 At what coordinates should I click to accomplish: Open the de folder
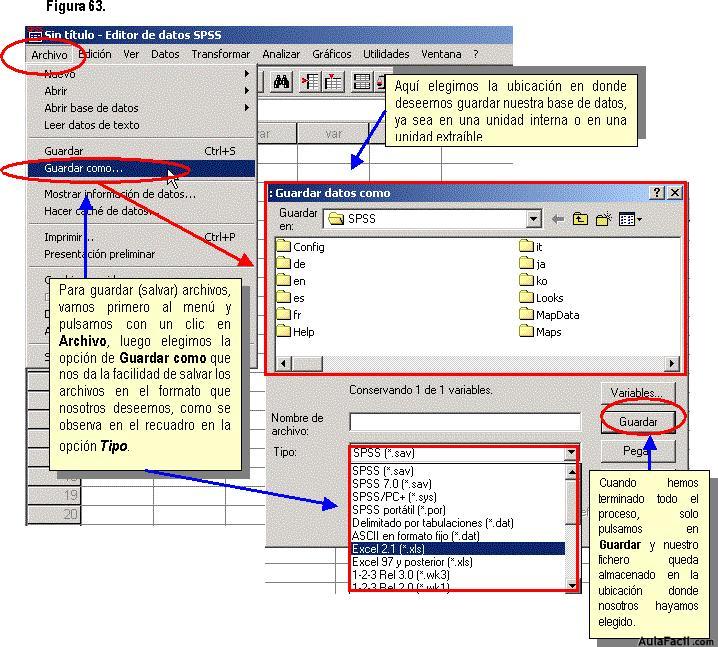(x=291, y=264)
